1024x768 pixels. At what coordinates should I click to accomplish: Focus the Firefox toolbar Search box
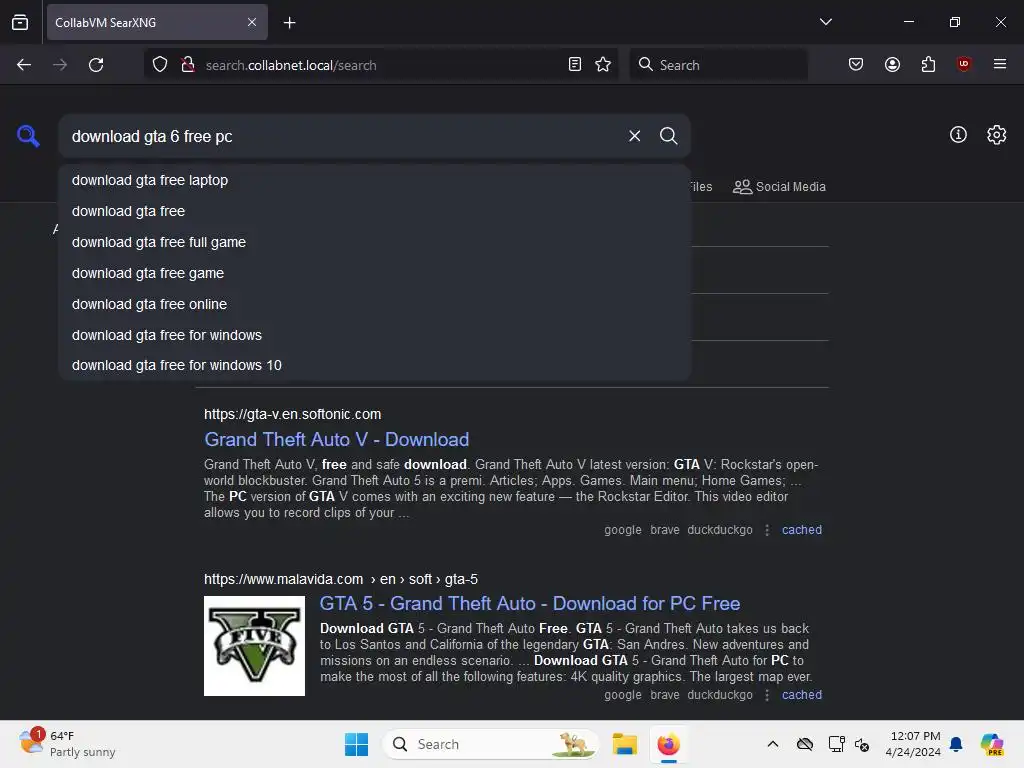coord(718,65)
